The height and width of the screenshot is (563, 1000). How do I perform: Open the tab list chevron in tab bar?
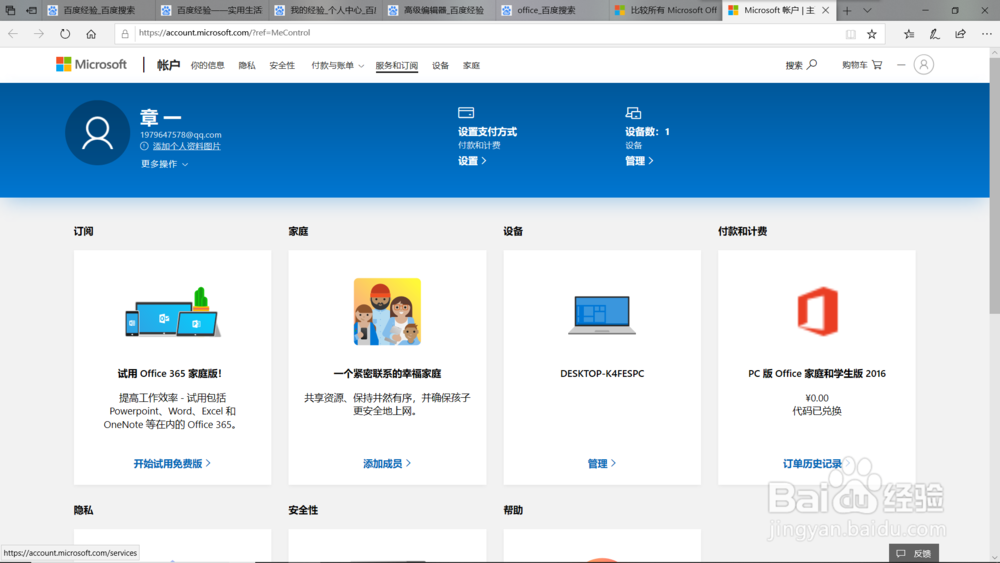[867, 11]
